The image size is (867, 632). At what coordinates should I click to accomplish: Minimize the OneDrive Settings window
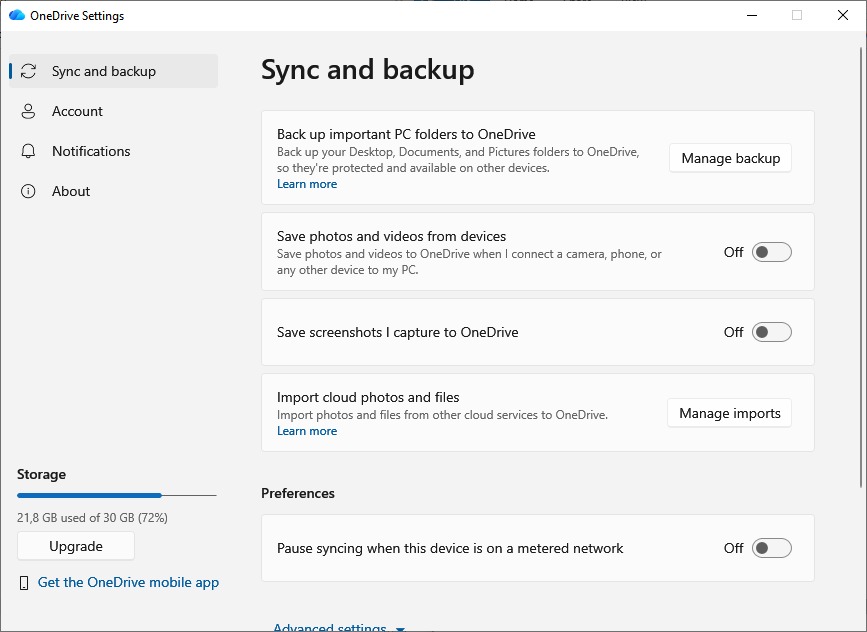752,15
